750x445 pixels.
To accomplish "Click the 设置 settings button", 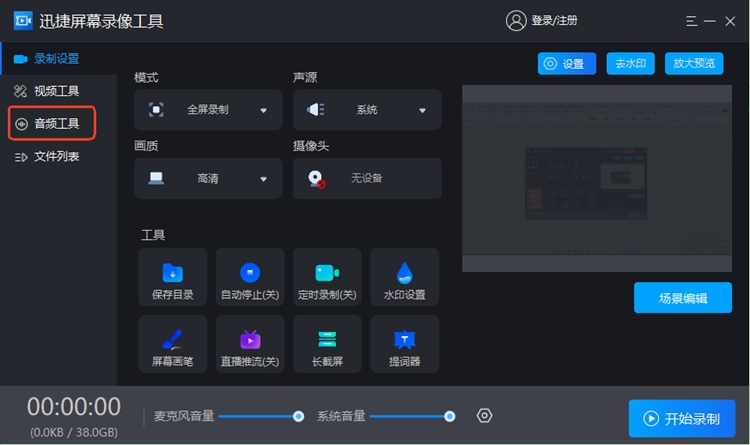I will coord(567,64).
